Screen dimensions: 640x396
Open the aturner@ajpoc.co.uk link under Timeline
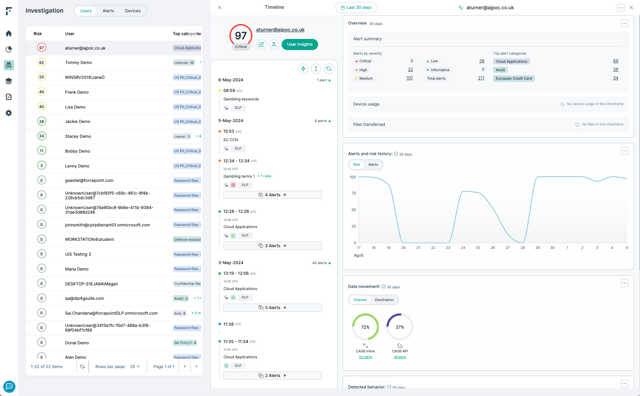(280, 29)
